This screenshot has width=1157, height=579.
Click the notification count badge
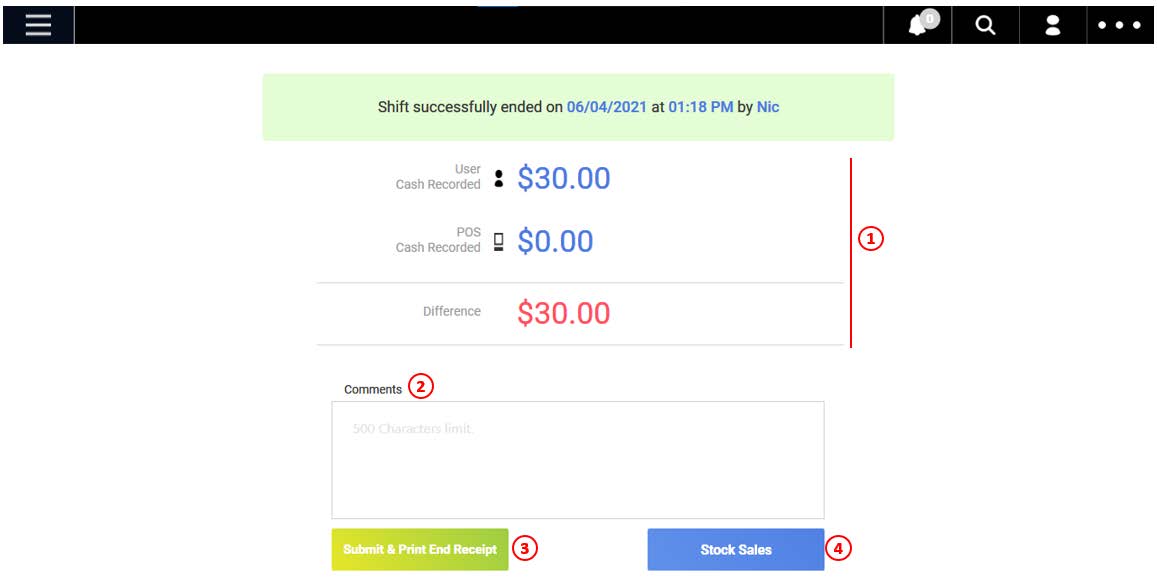pyautogui.click(x=930, y=18)
